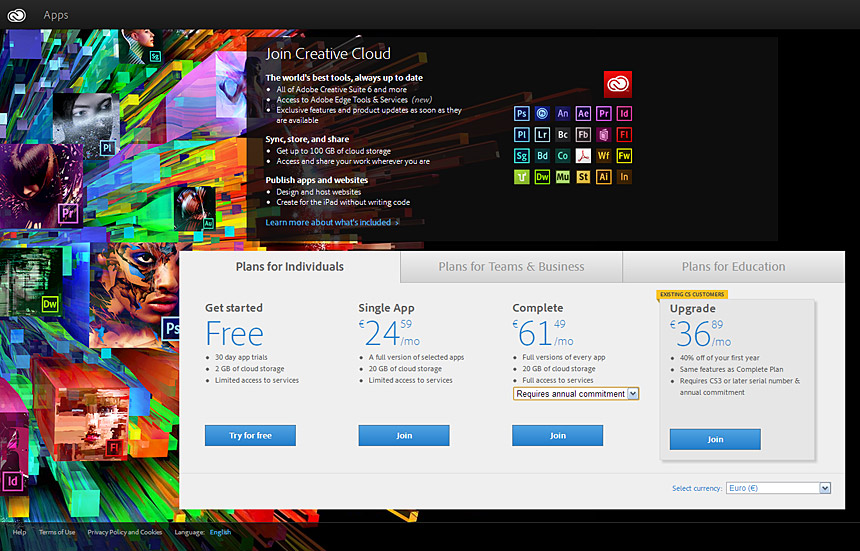The height and width of the screenshot is (551, 860).
Task: Select the Premiere Pro (Pr) icon
Action: (x=604, y=114)
